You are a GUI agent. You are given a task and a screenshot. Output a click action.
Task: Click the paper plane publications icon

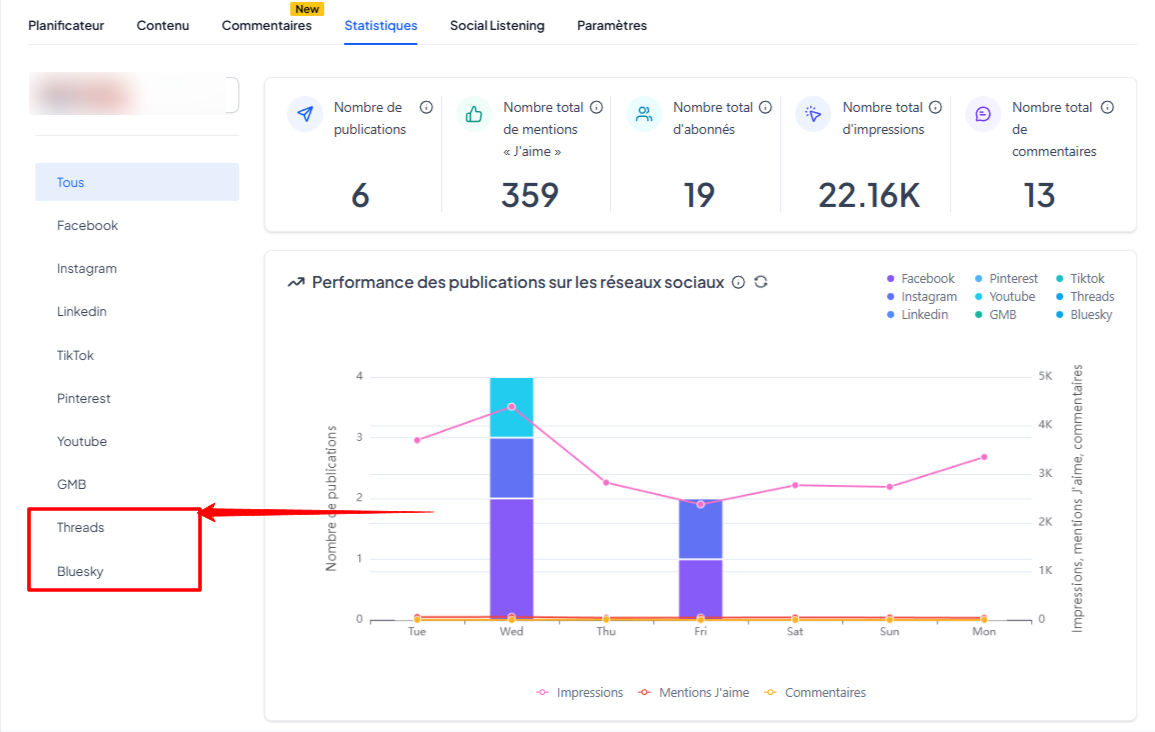coord(305,114)
